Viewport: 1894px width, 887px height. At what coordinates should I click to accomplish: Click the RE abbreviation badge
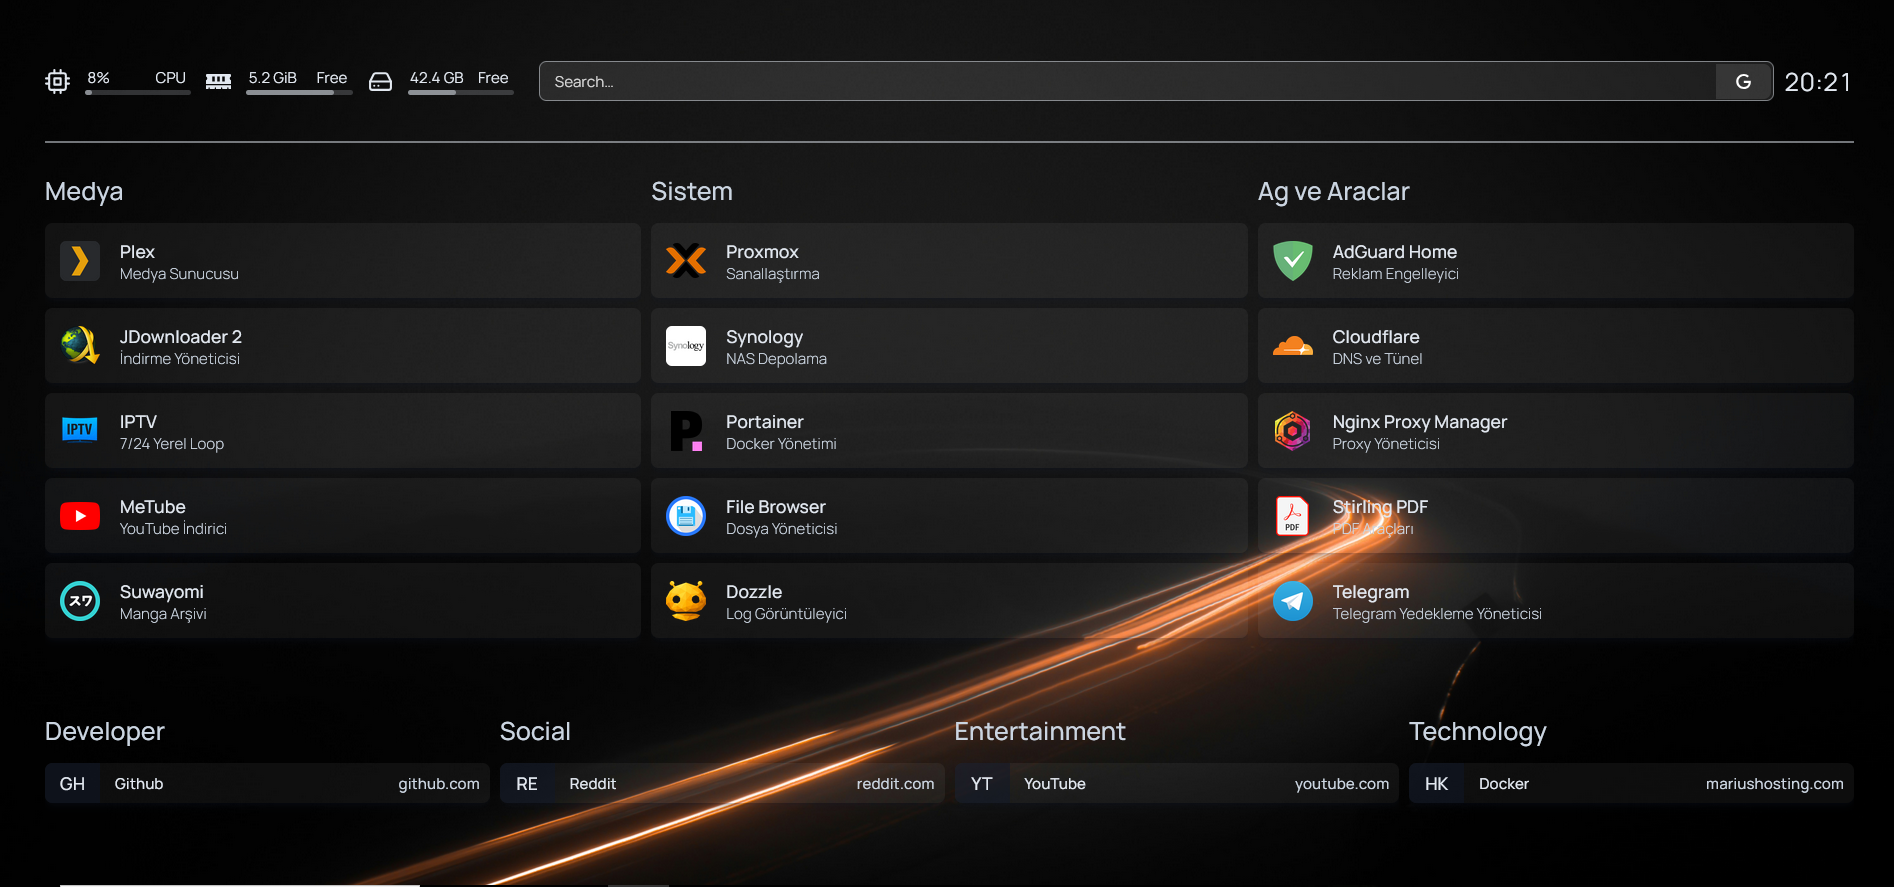[527, 784]
